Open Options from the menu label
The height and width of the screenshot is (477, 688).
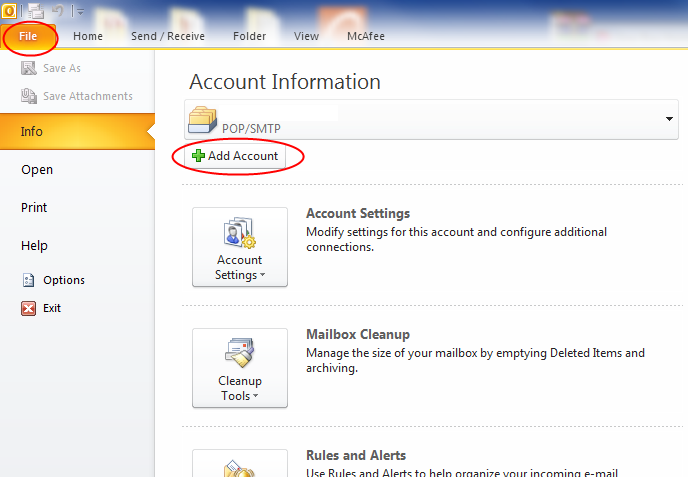pos(64,280)
